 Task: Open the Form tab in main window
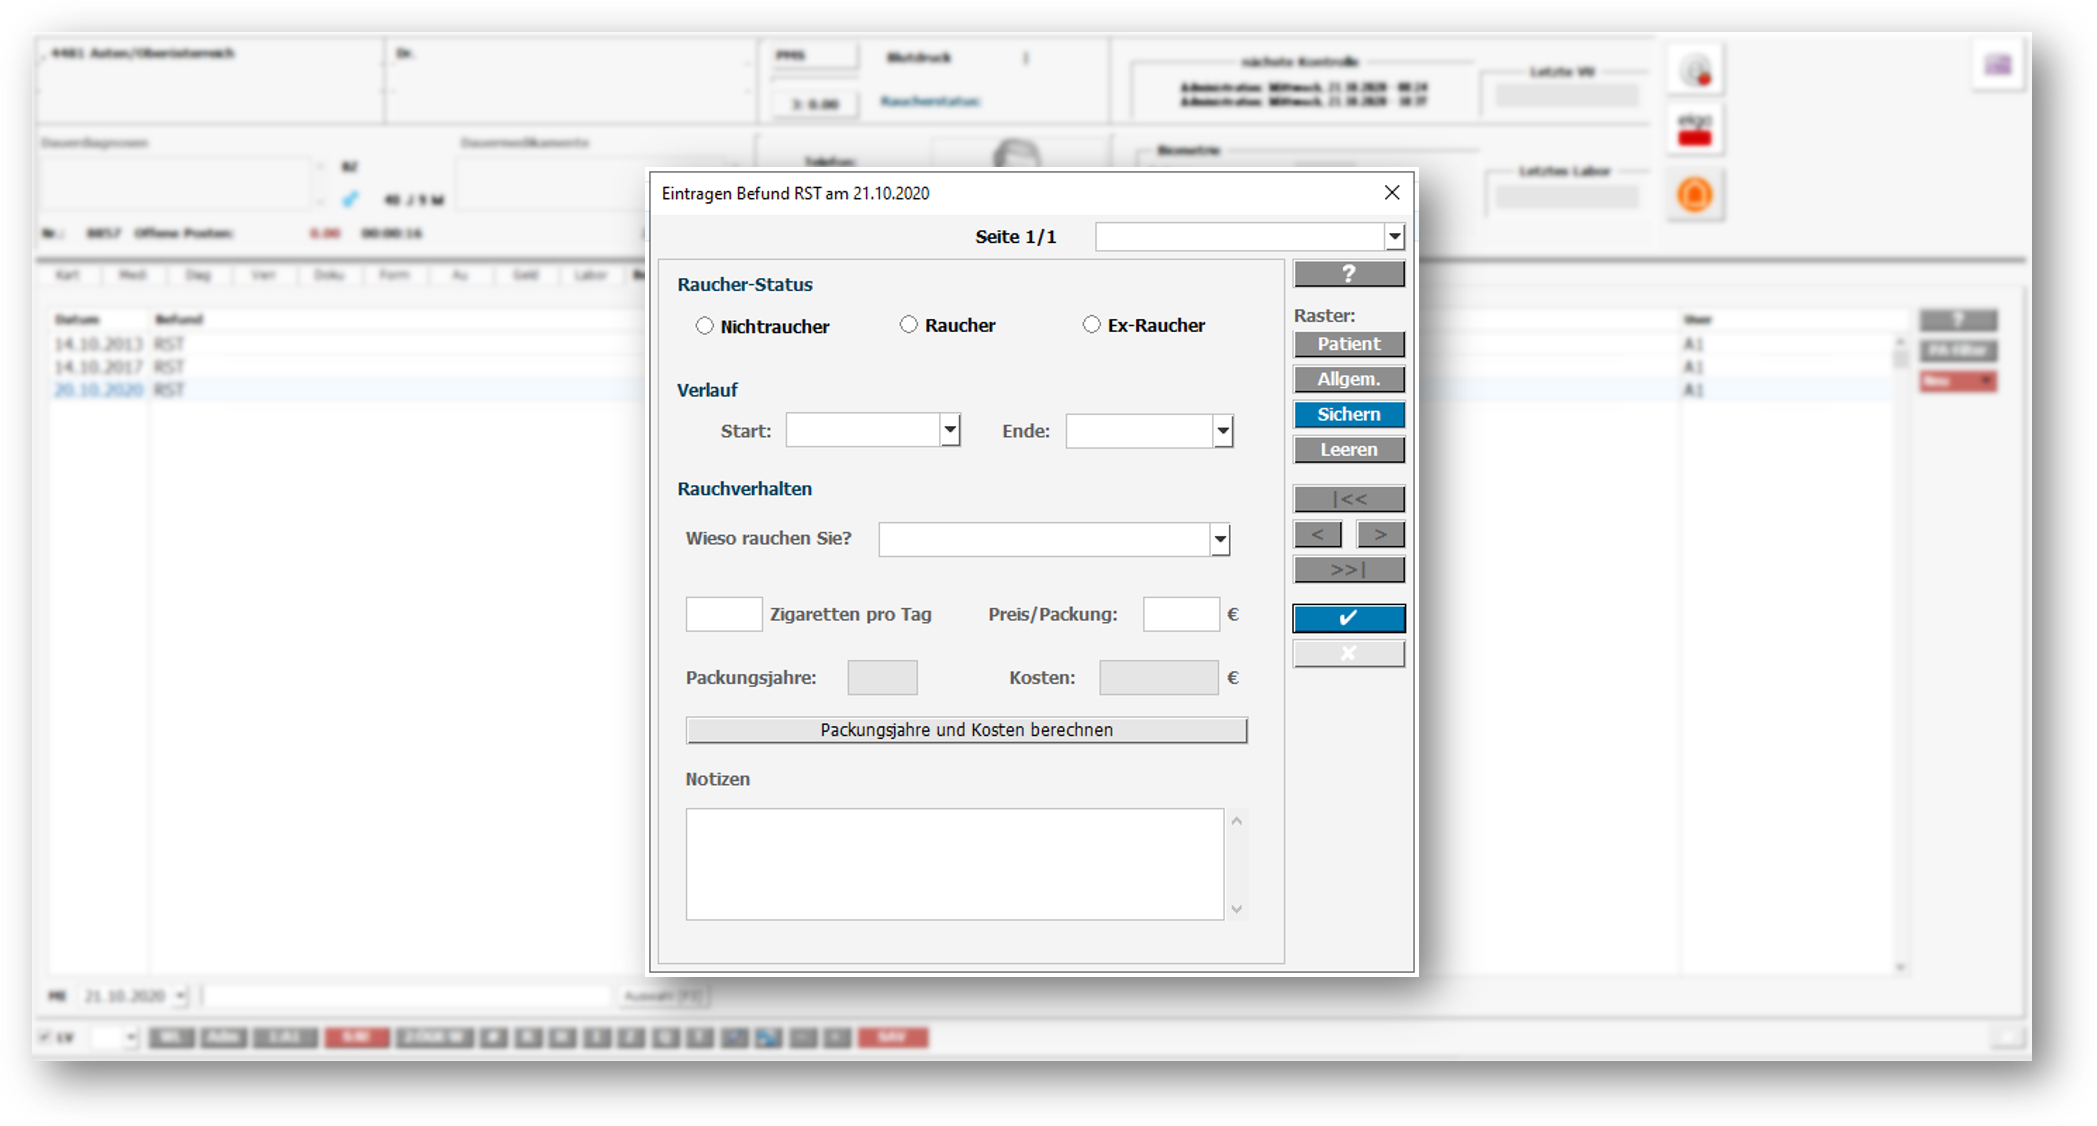point(394,275)
